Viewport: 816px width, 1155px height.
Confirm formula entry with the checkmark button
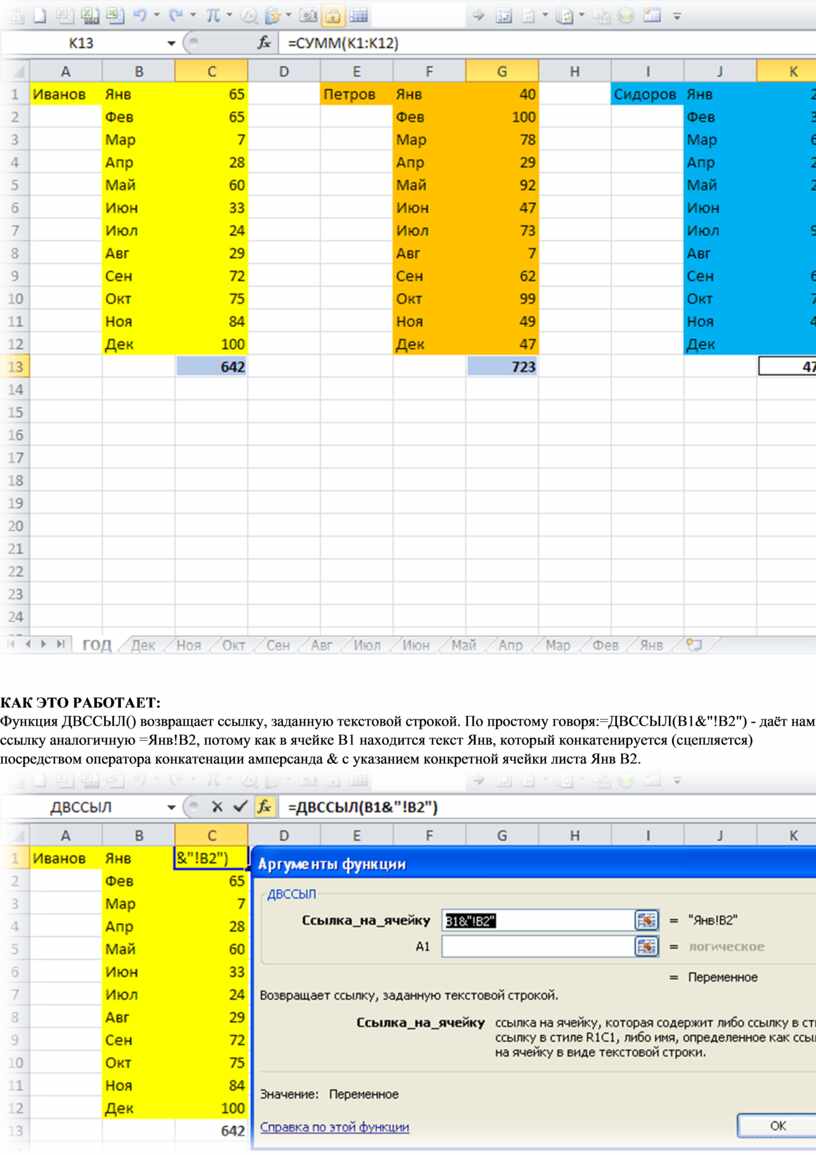[240, 807]
